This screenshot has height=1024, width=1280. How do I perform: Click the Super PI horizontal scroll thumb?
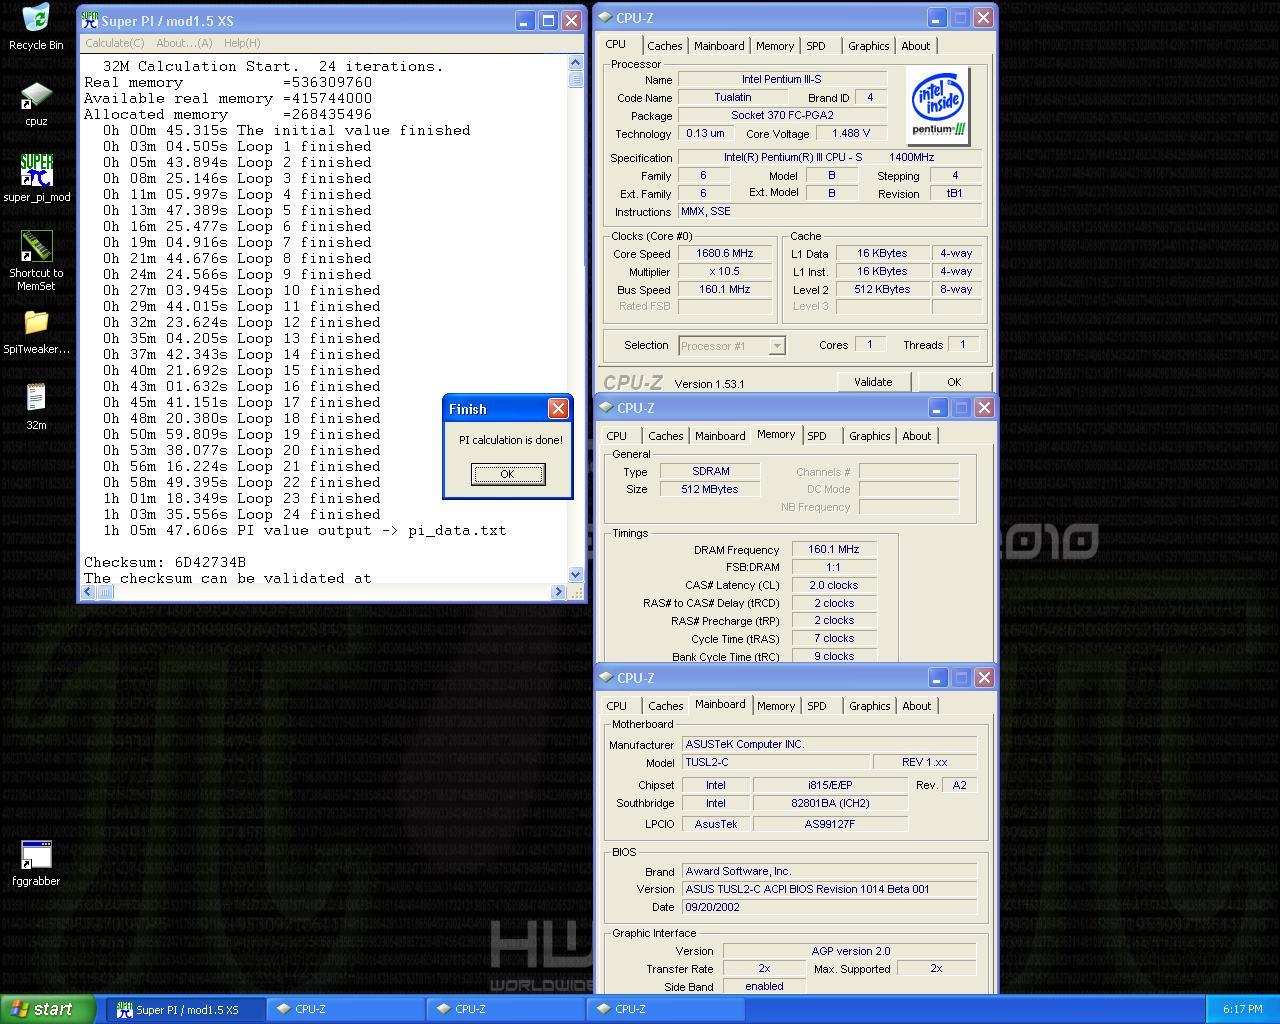click(104, 592)
